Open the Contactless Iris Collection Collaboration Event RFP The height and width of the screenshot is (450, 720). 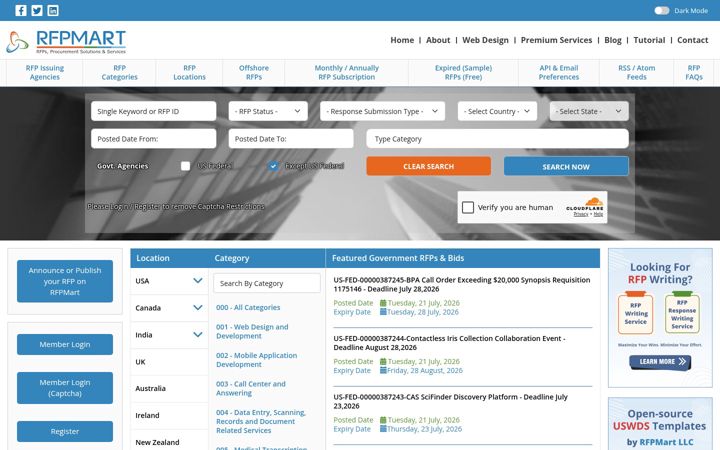(449, 343)
